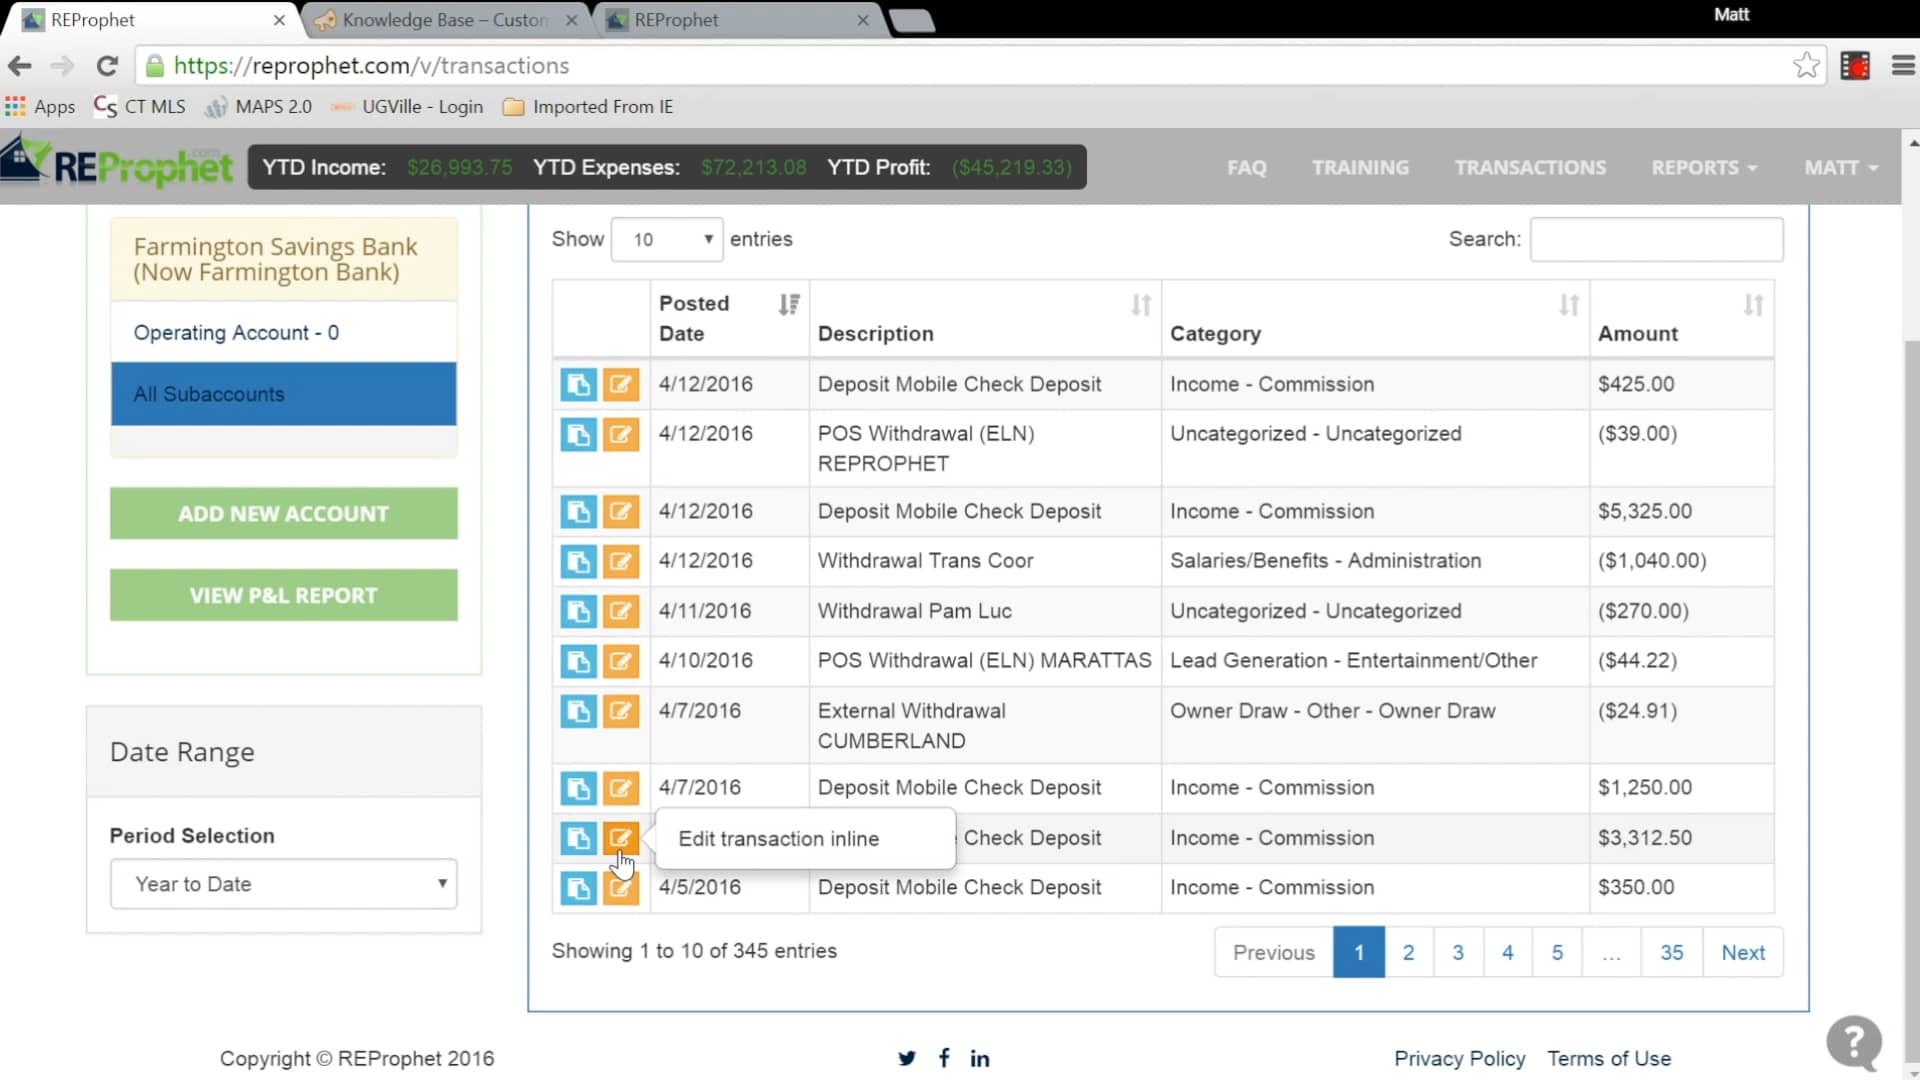The height and width of the screenshot is (1080, 1920).
Task: Click the ADD NEW ACCOUNT button
Action: [284, 514]
